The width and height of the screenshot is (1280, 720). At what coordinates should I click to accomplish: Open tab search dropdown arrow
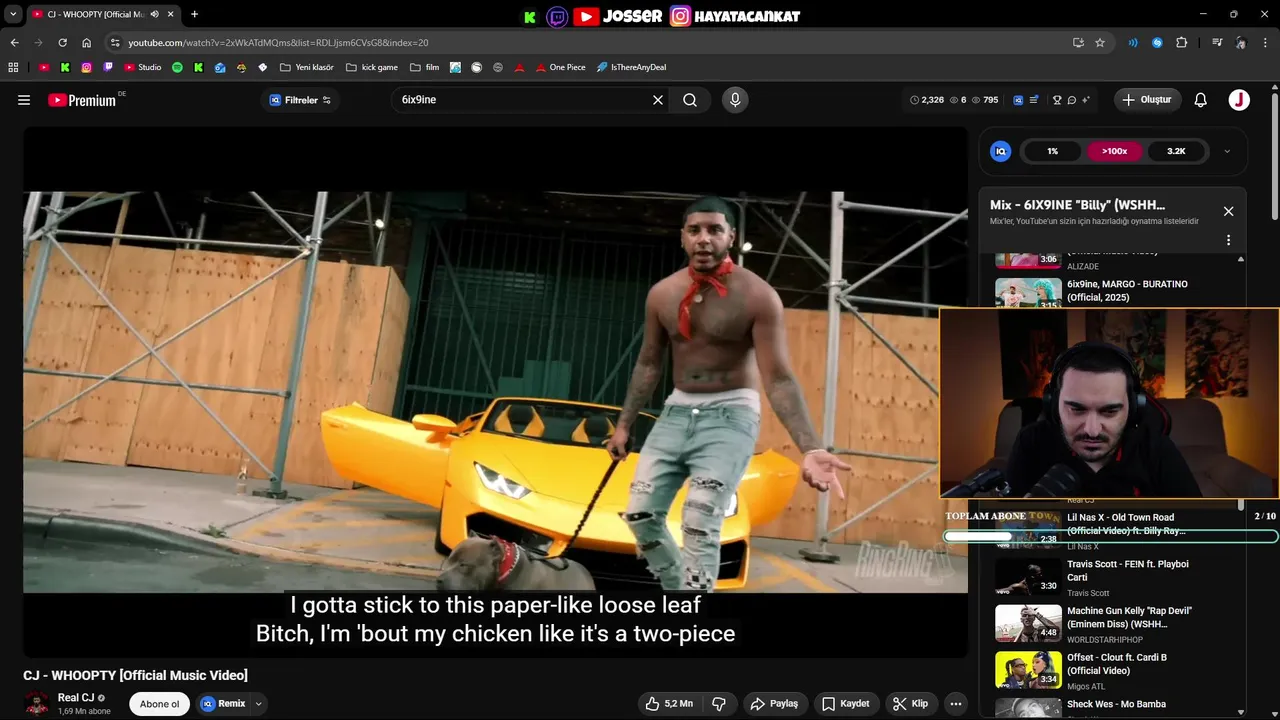(13, 14)
